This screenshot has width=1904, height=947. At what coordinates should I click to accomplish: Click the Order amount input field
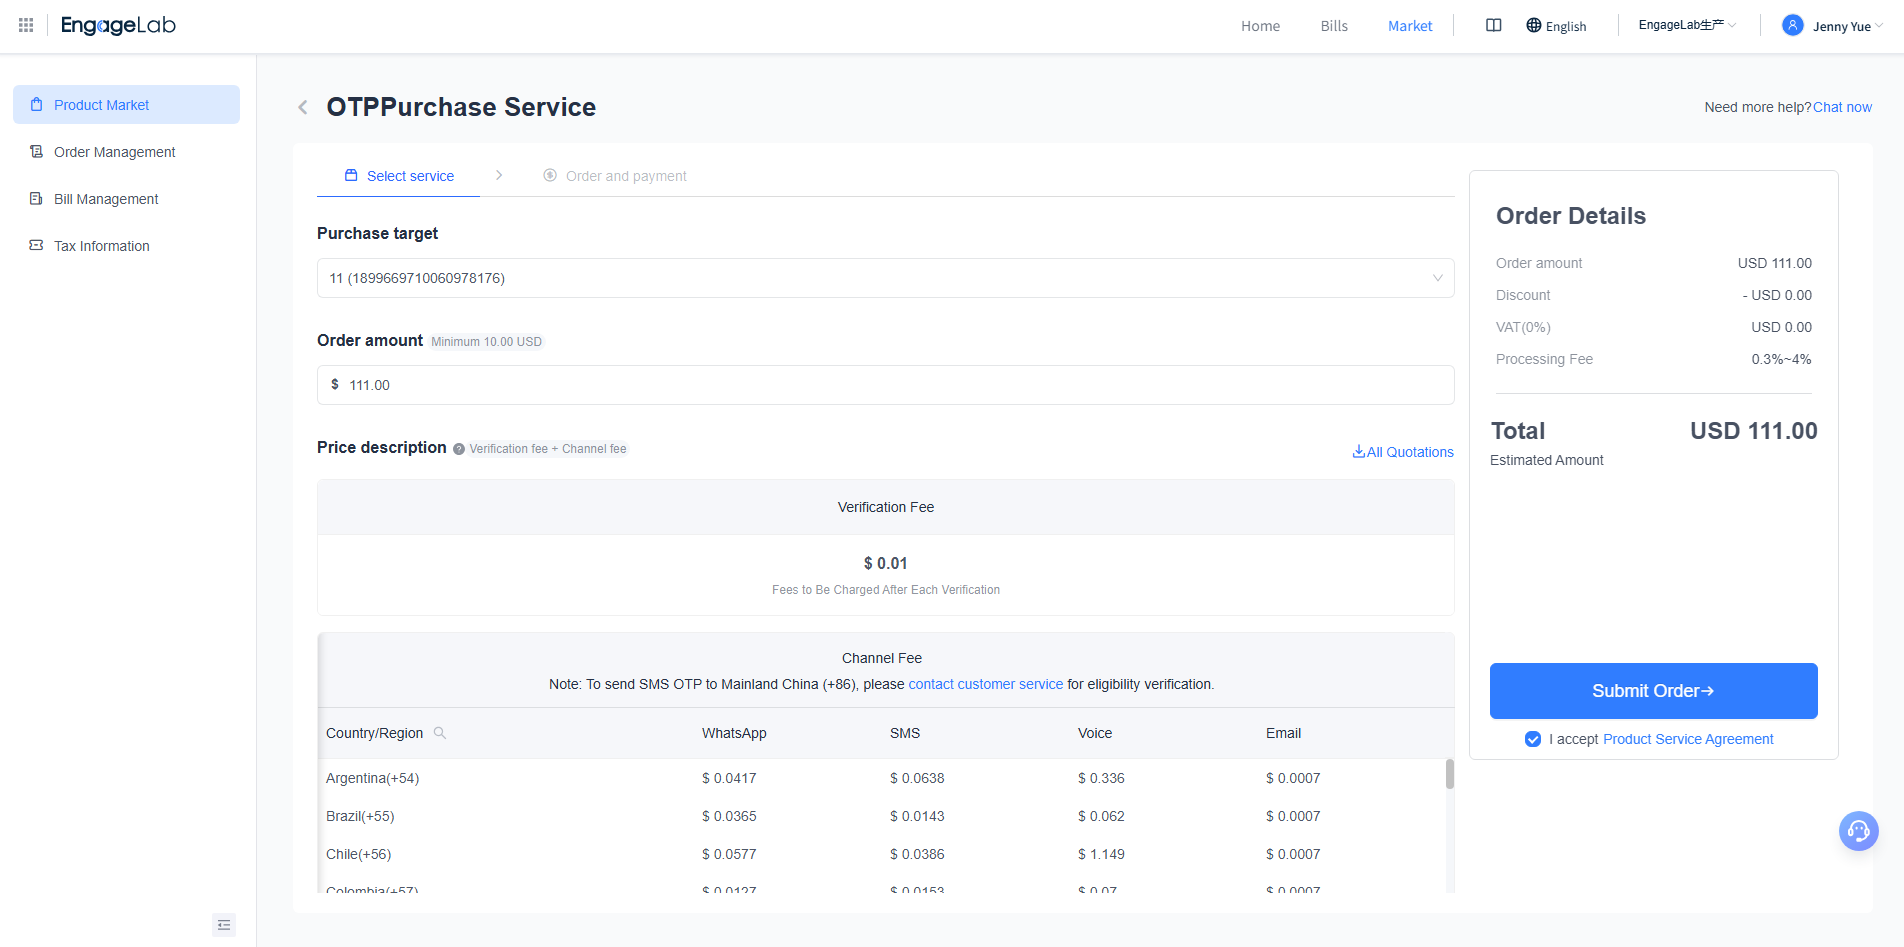885,385
